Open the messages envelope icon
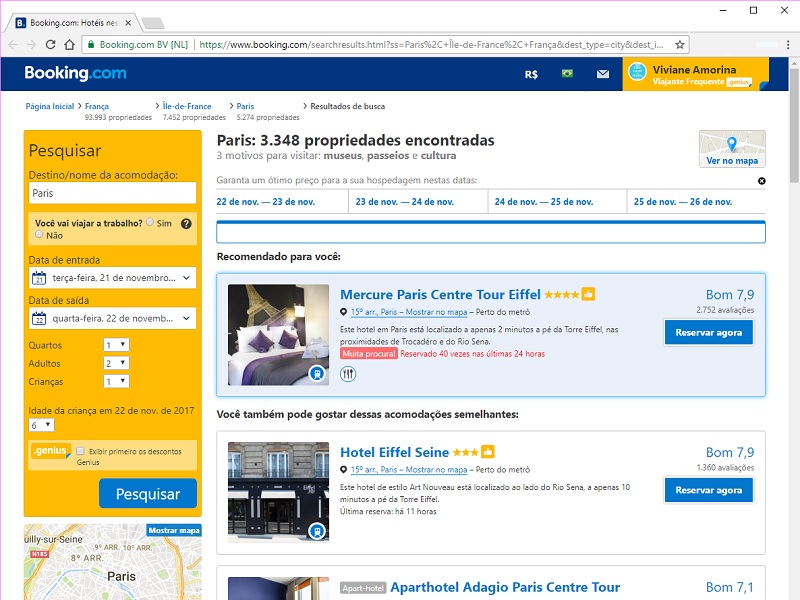 coord(603,74)
